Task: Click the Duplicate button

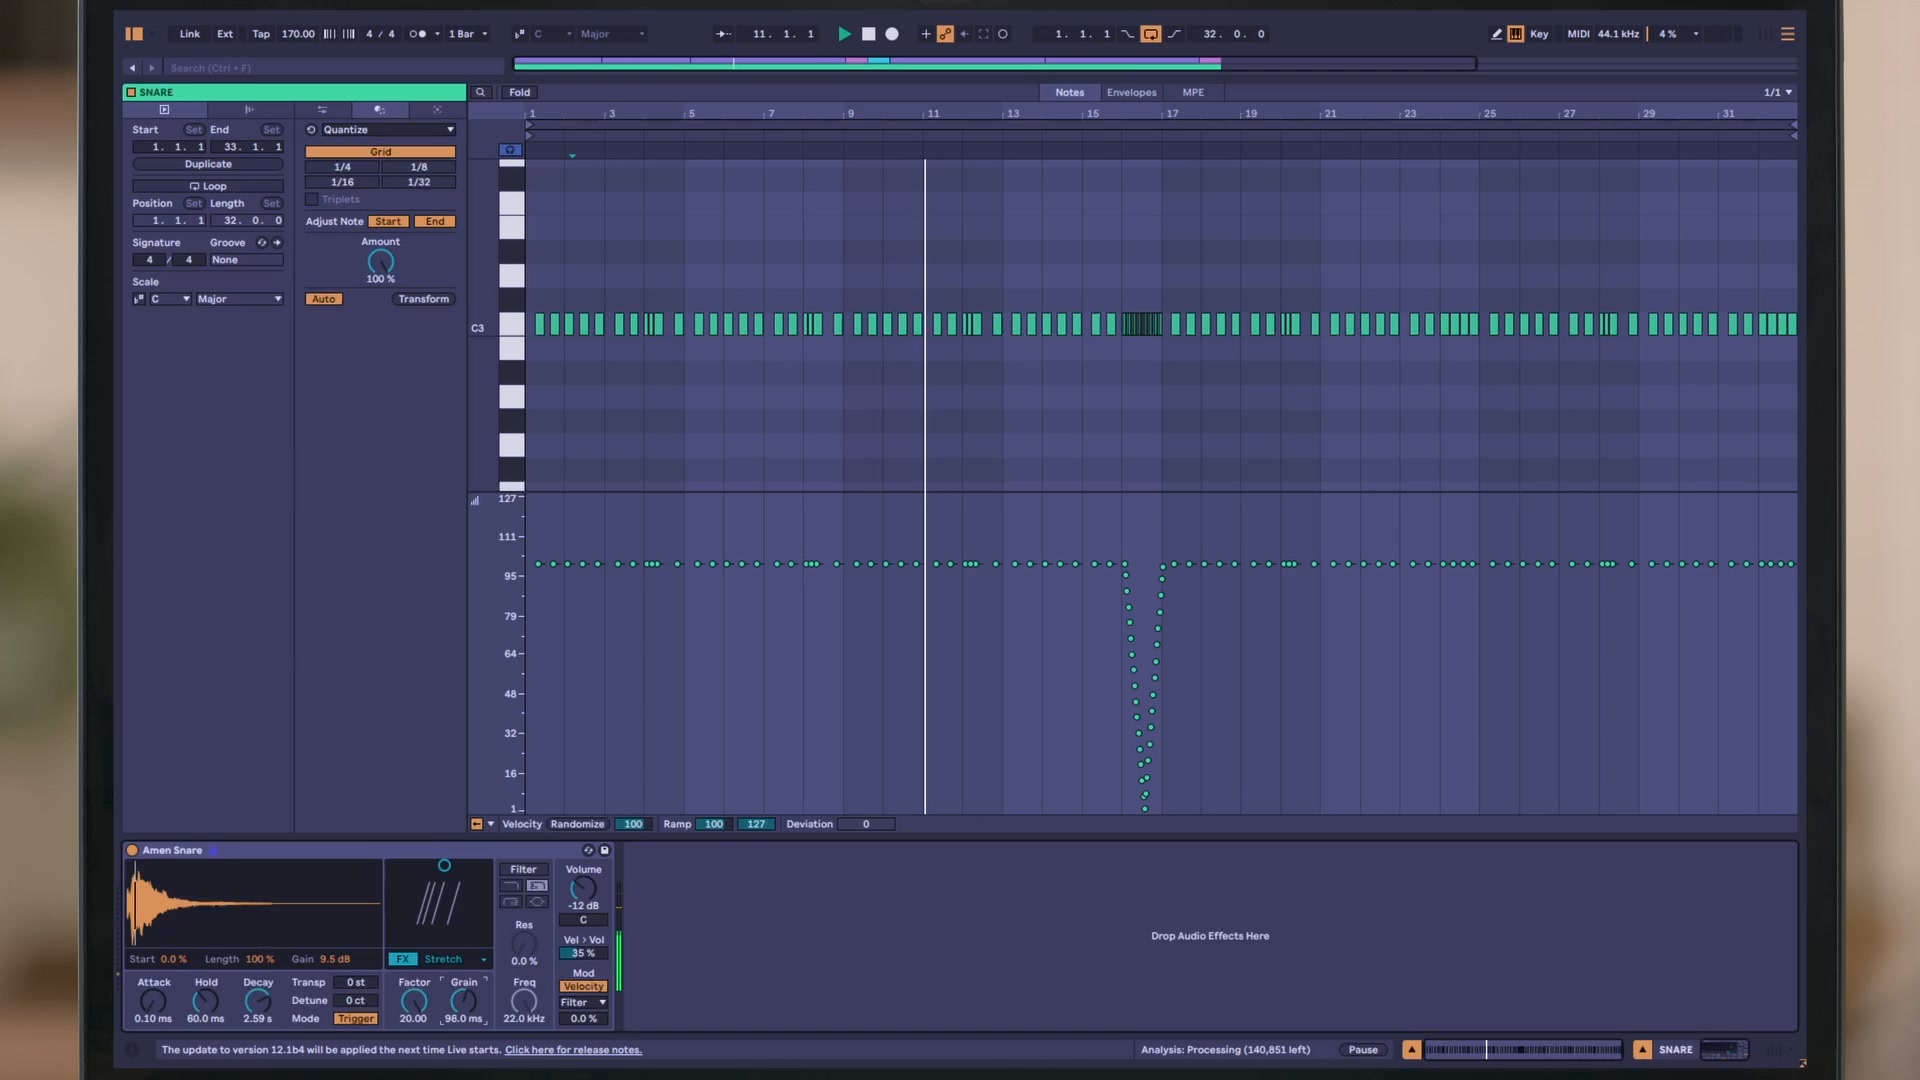Action: [208, 164]
